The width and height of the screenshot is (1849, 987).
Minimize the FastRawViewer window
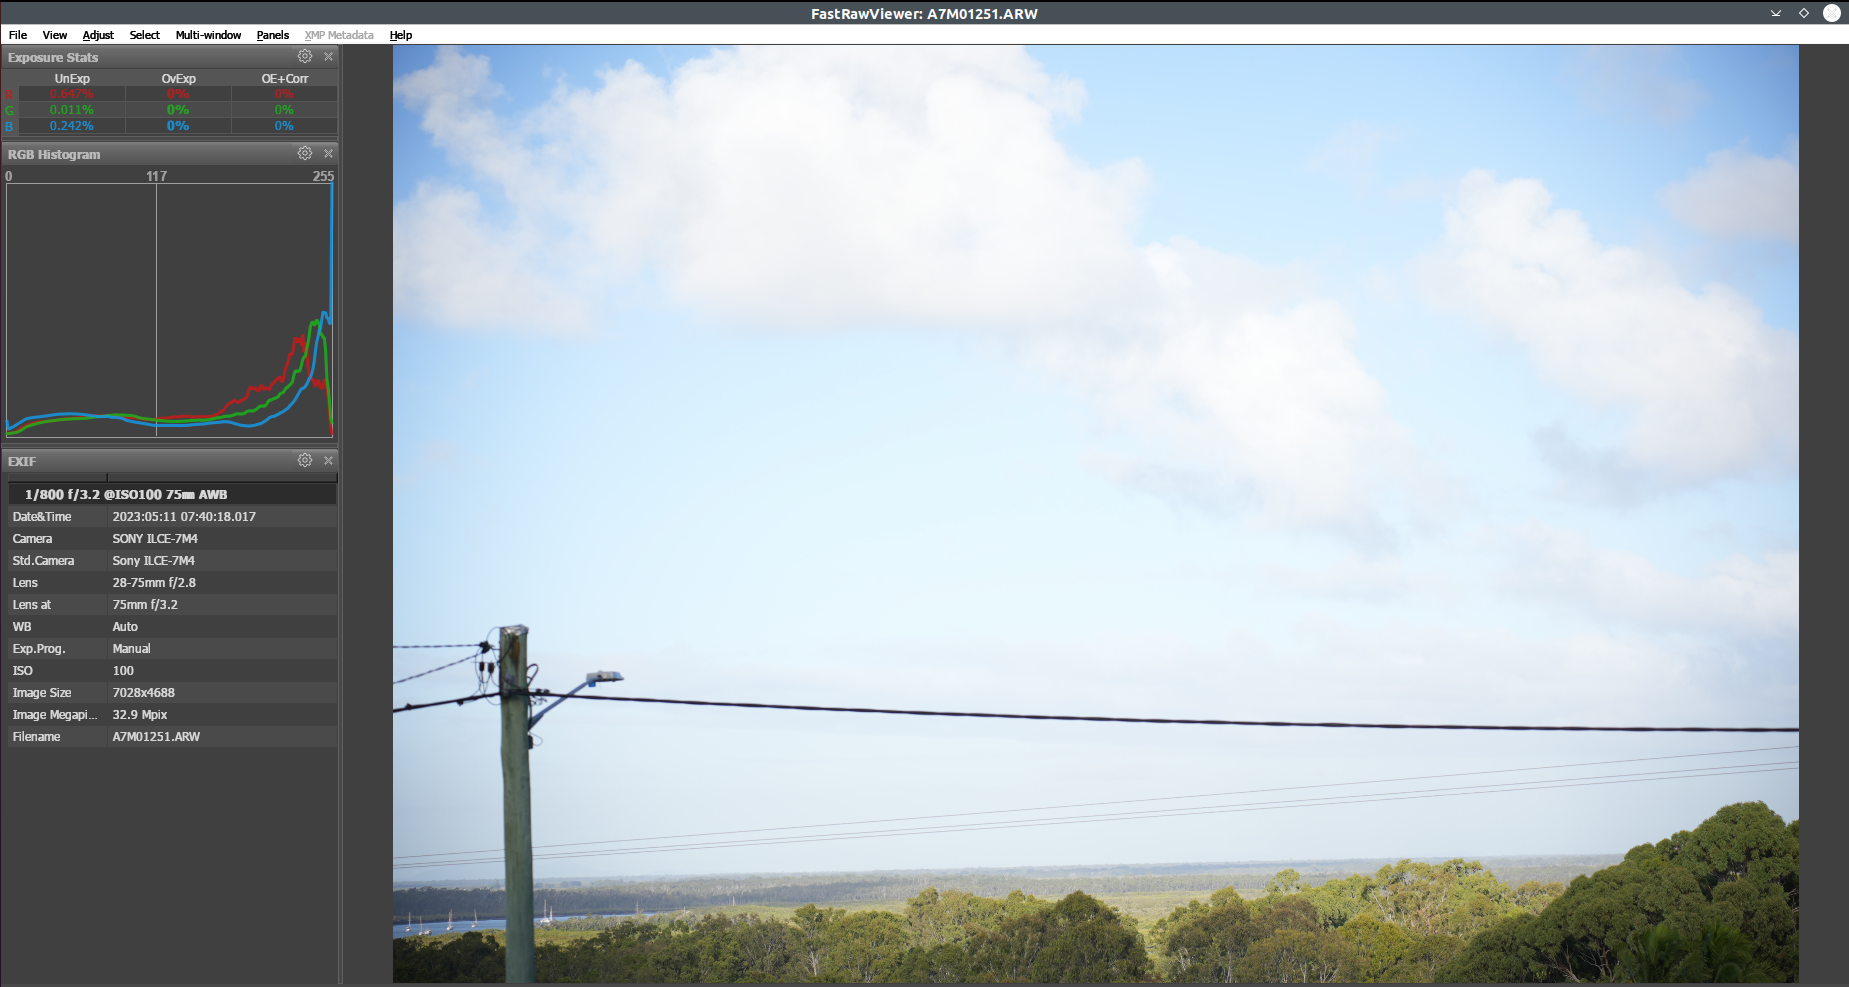(x=1776, y=13)
